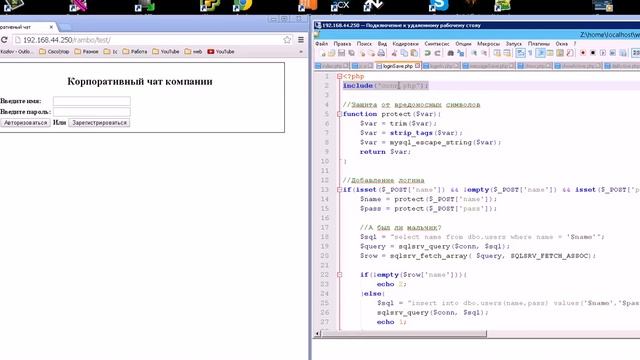Collapse function protect fold on line 5

click(x=339, y=114)
